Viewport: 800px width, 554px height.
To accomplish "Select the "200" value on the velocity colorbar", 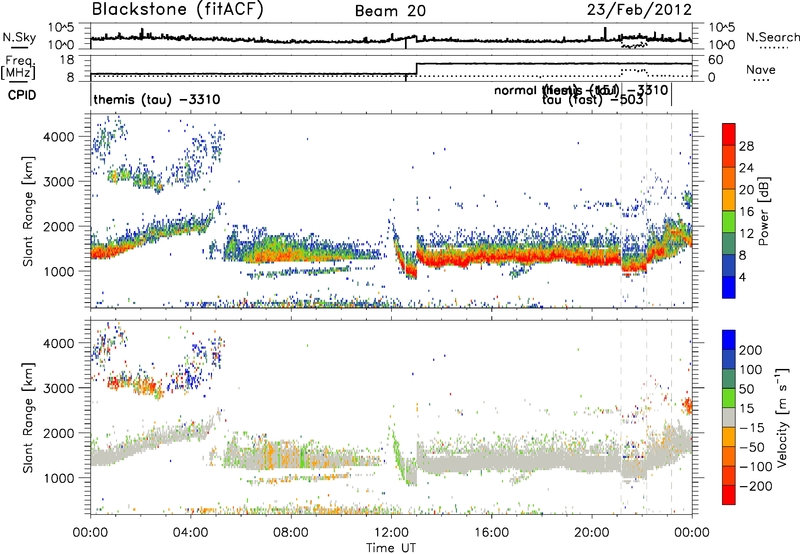I will tap(751, 350).
